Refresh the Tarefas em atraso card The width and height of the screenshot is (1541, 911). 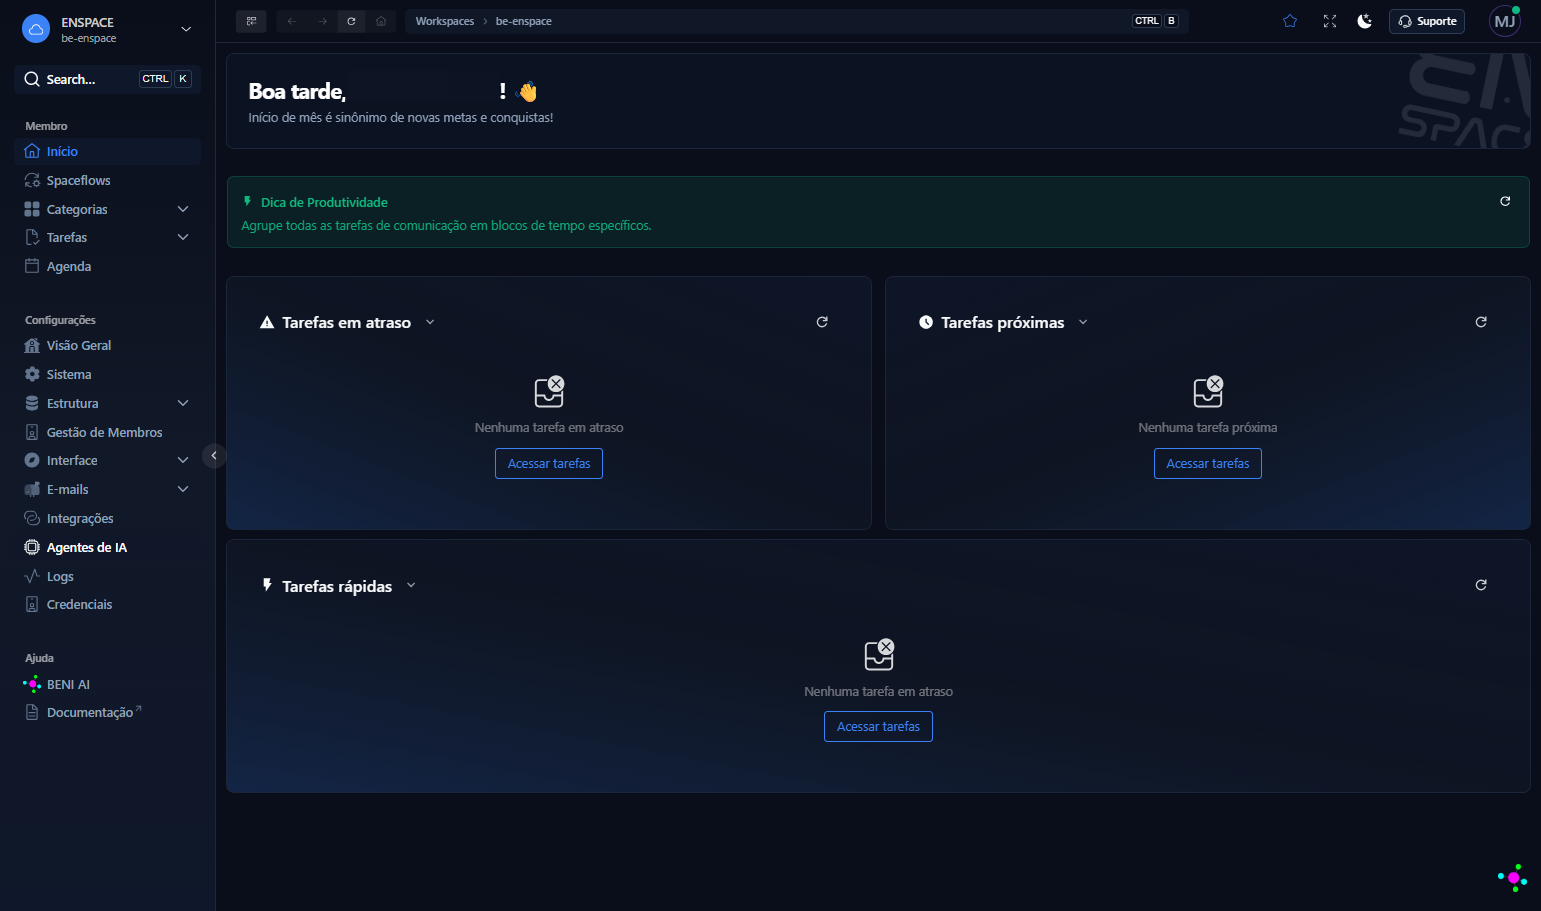[x=822, y=322]
